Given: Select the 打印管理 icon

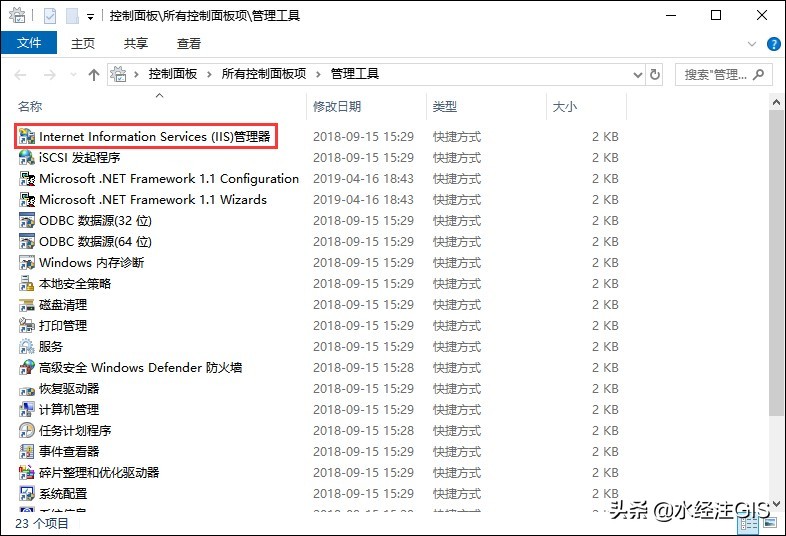Looking at the screenshot, I should (27, 326).
